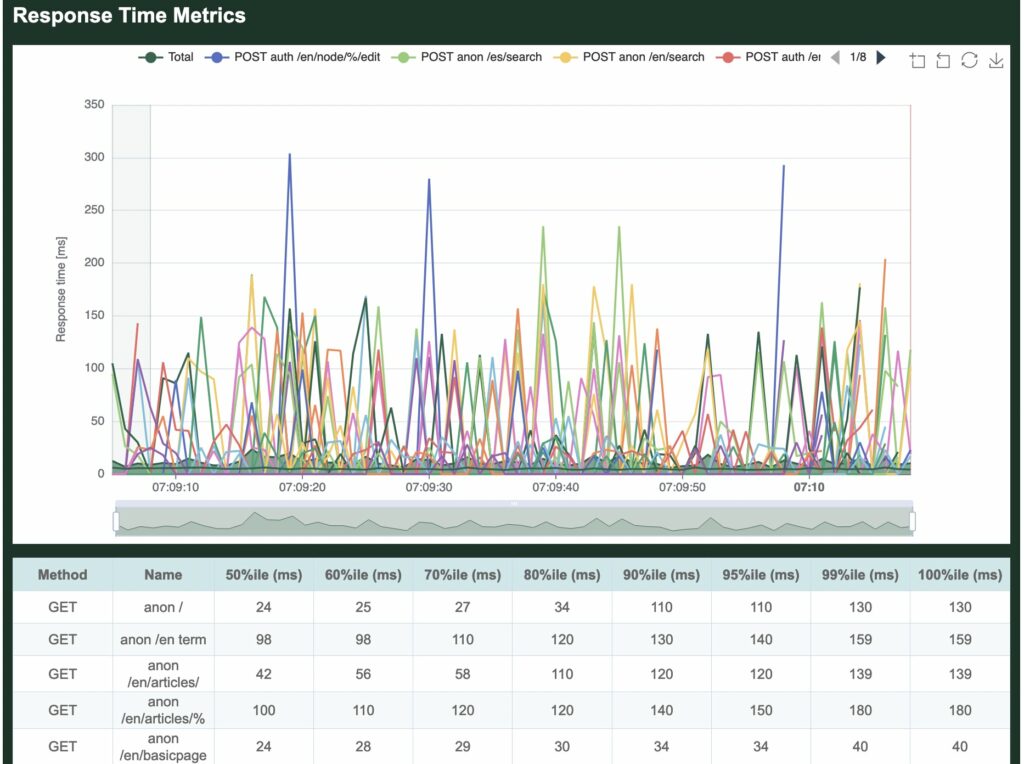Select the 'anon /en term' name cell
1024x764 pixels.
pyautogui.click(x=163, y=640)
